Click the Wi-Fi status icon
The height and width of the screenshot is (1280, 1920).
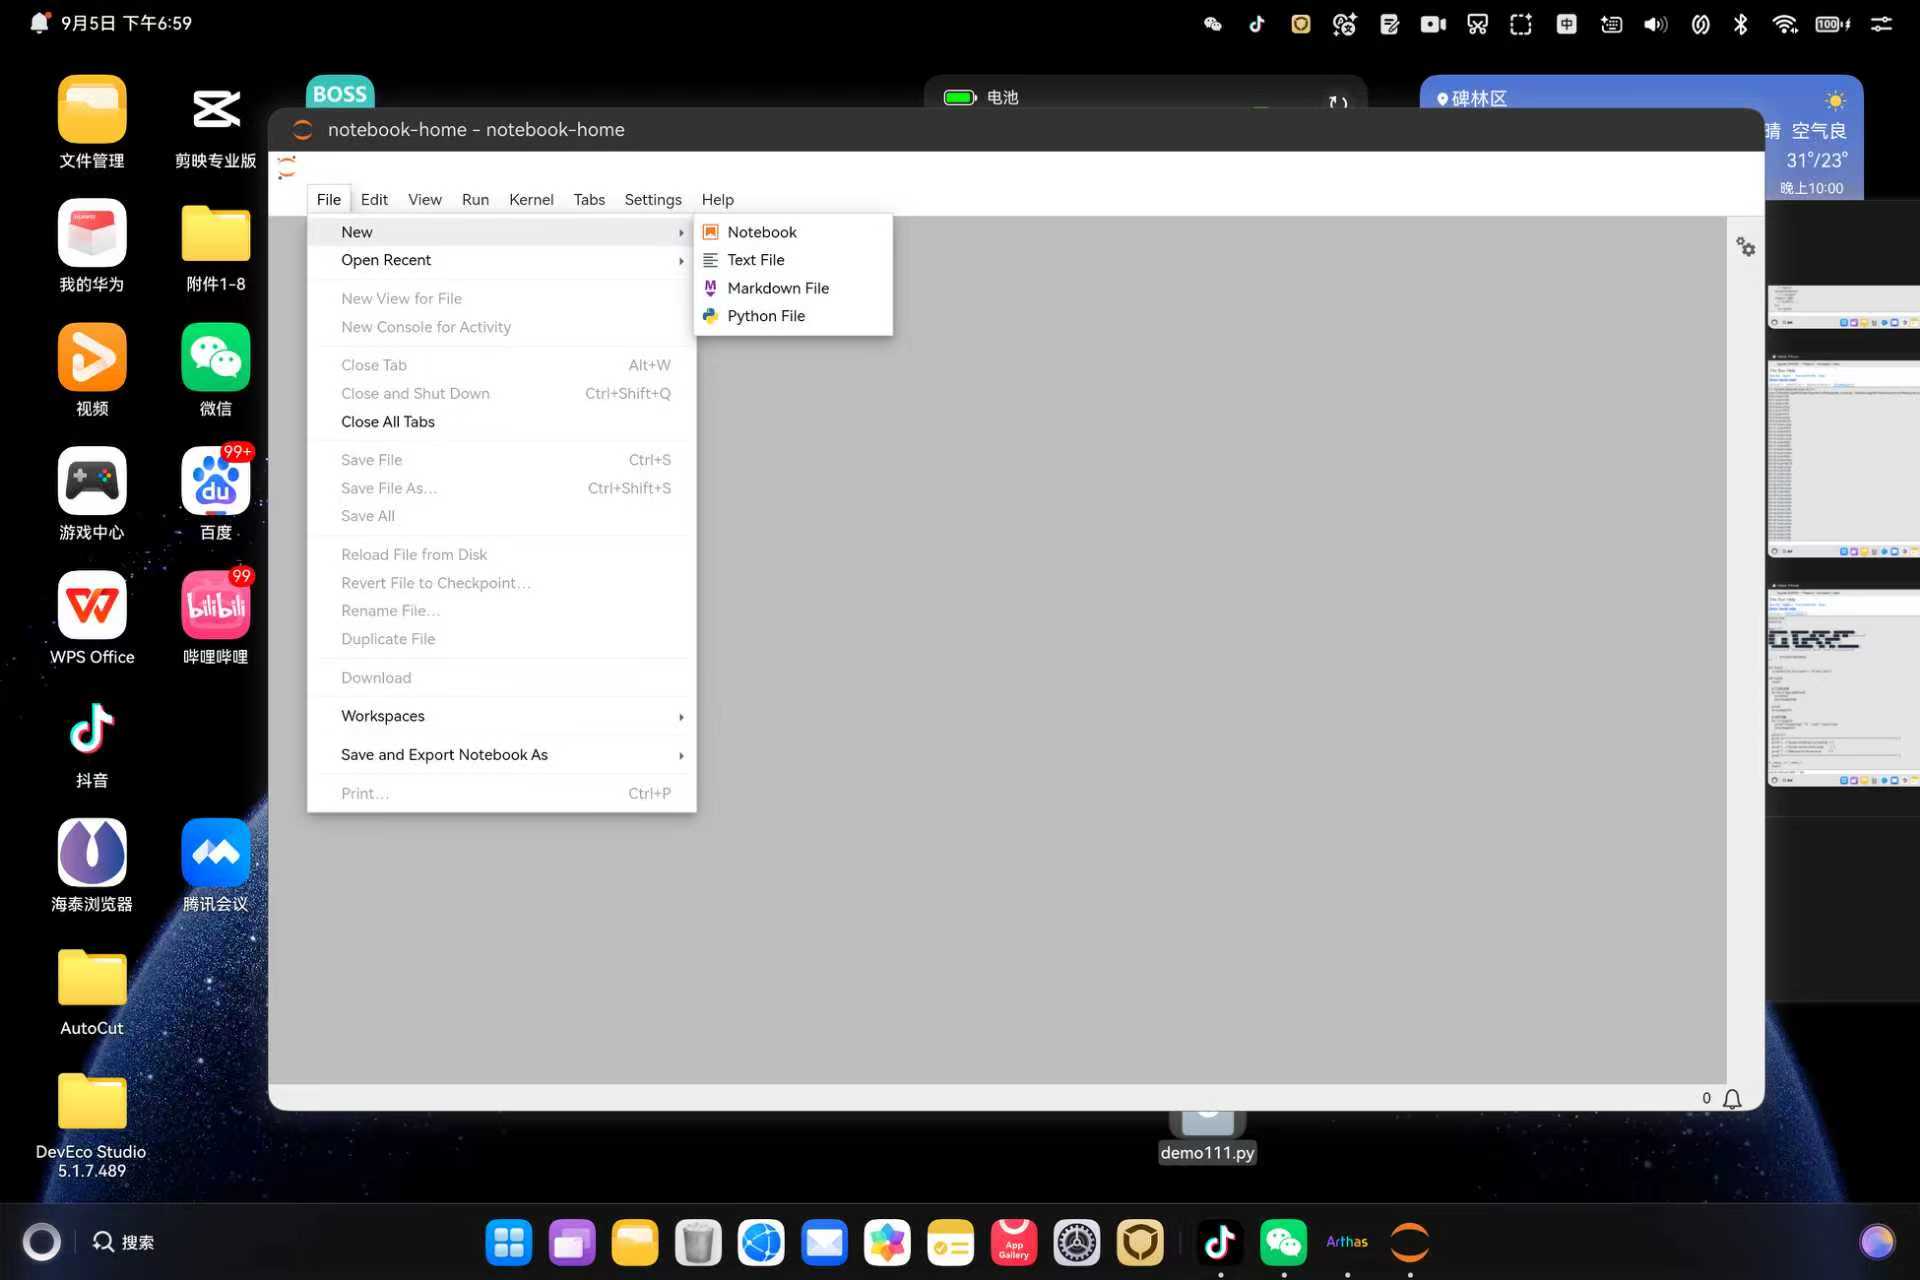pos(1785,24)
